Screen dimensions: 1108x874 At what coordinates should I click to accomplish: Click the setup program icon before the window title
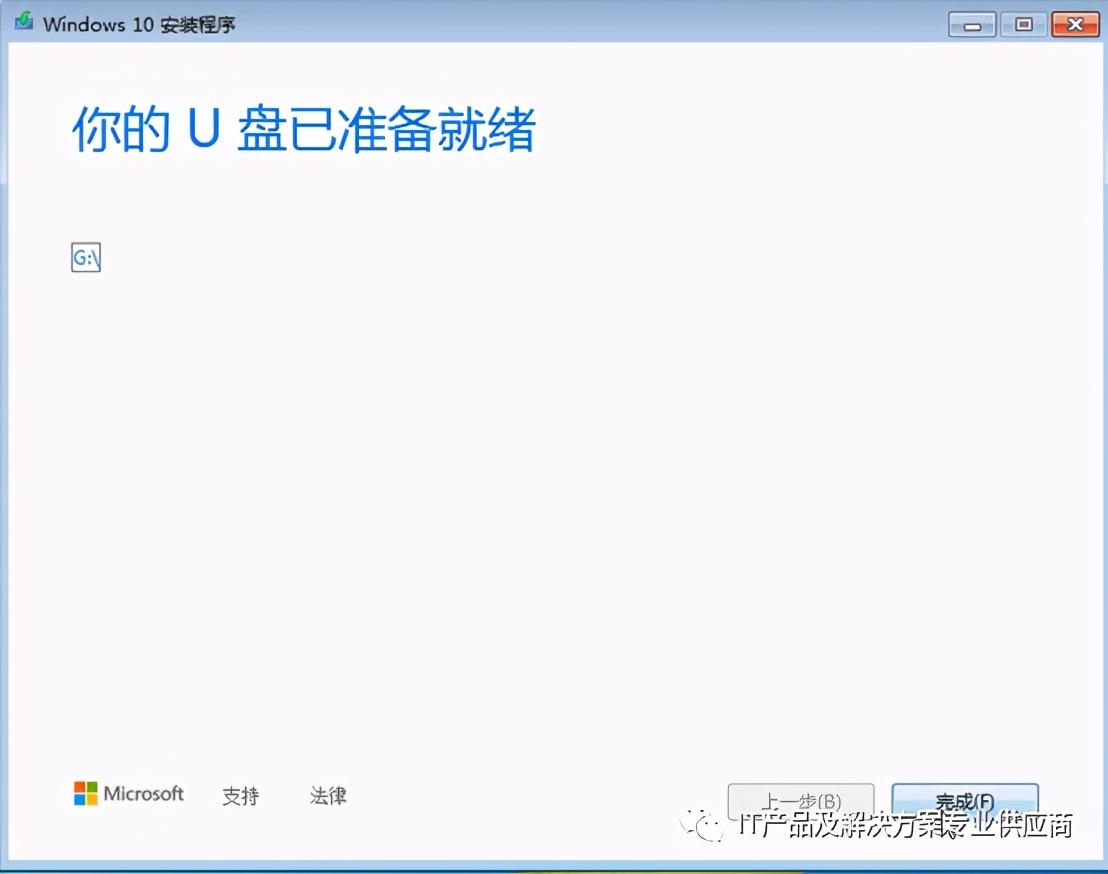(x=22, y=21)
